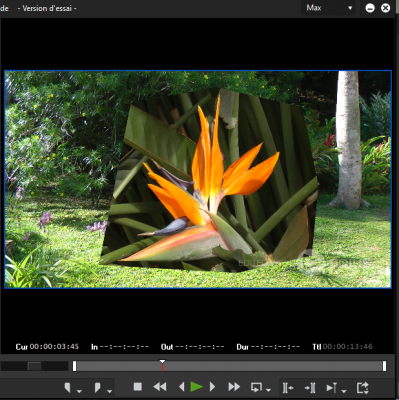This screenshot has width=399, height=400.
Task: Click the Out timecode field
Action: (x=200, y=347)
